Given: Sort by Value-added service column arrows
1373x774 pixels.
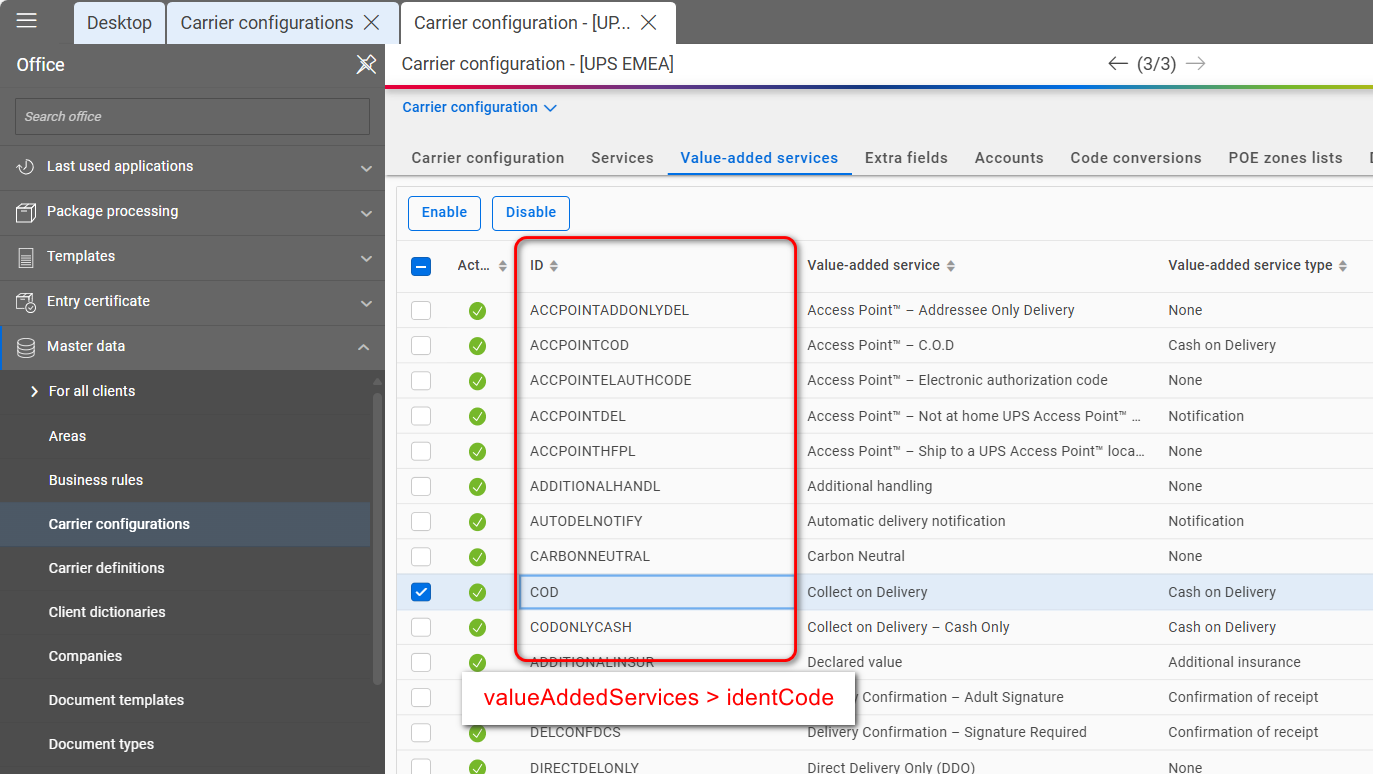Looking at the screenshot, I should 951,266.
